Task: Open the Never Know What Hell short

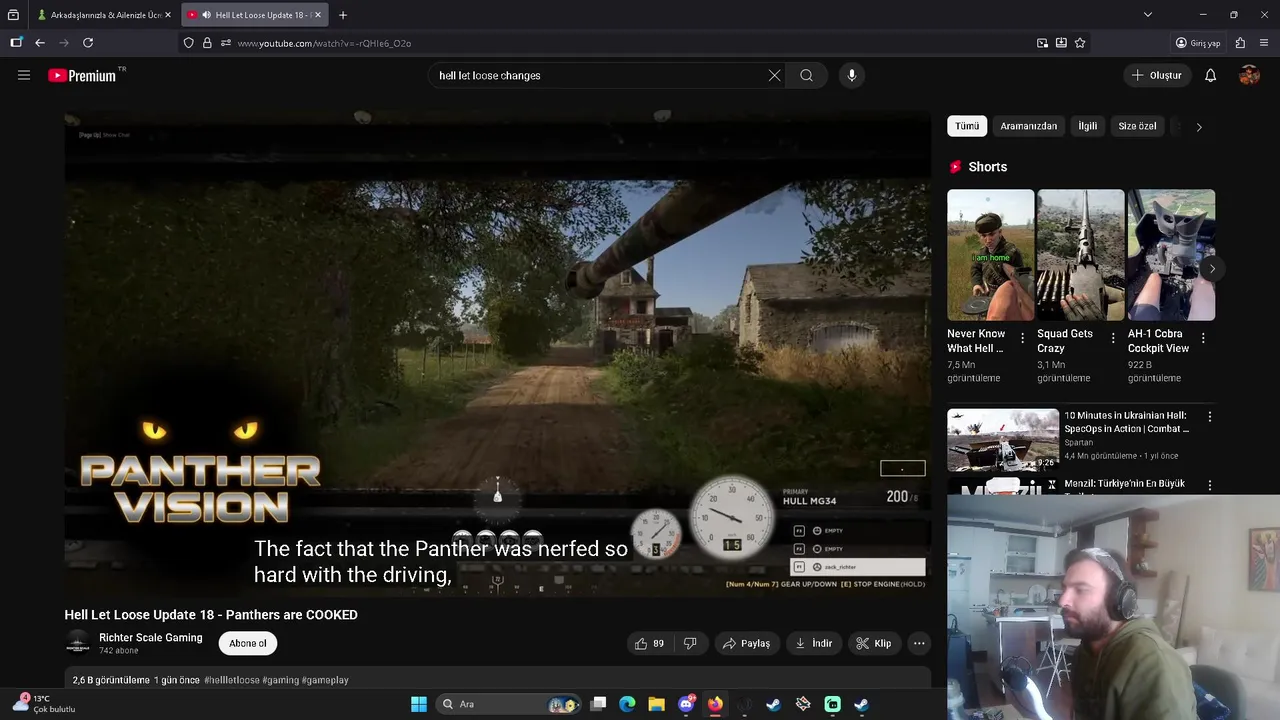Action: 990,255
